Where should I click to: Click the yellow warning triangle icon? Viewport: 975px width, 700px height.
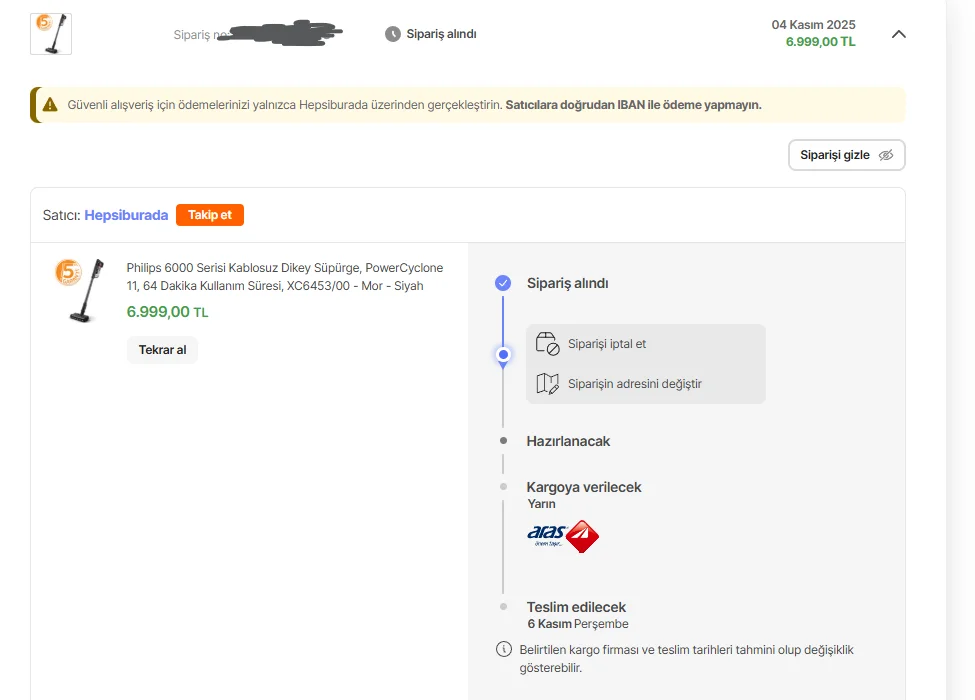click(x=50, y=104)
